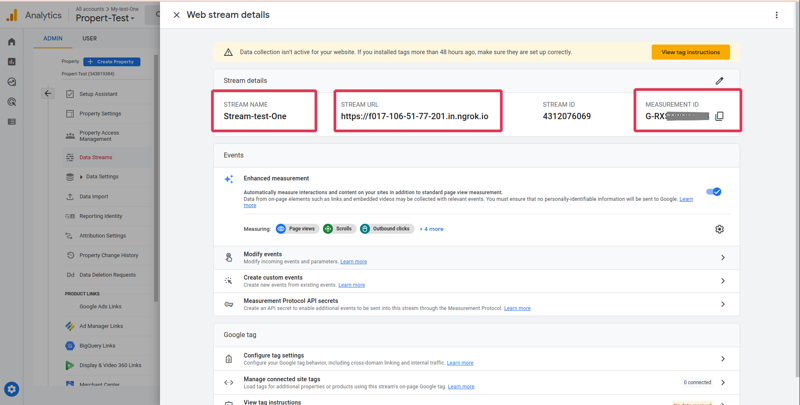
Task: Open Property Change History
Action: pos(109,255)
